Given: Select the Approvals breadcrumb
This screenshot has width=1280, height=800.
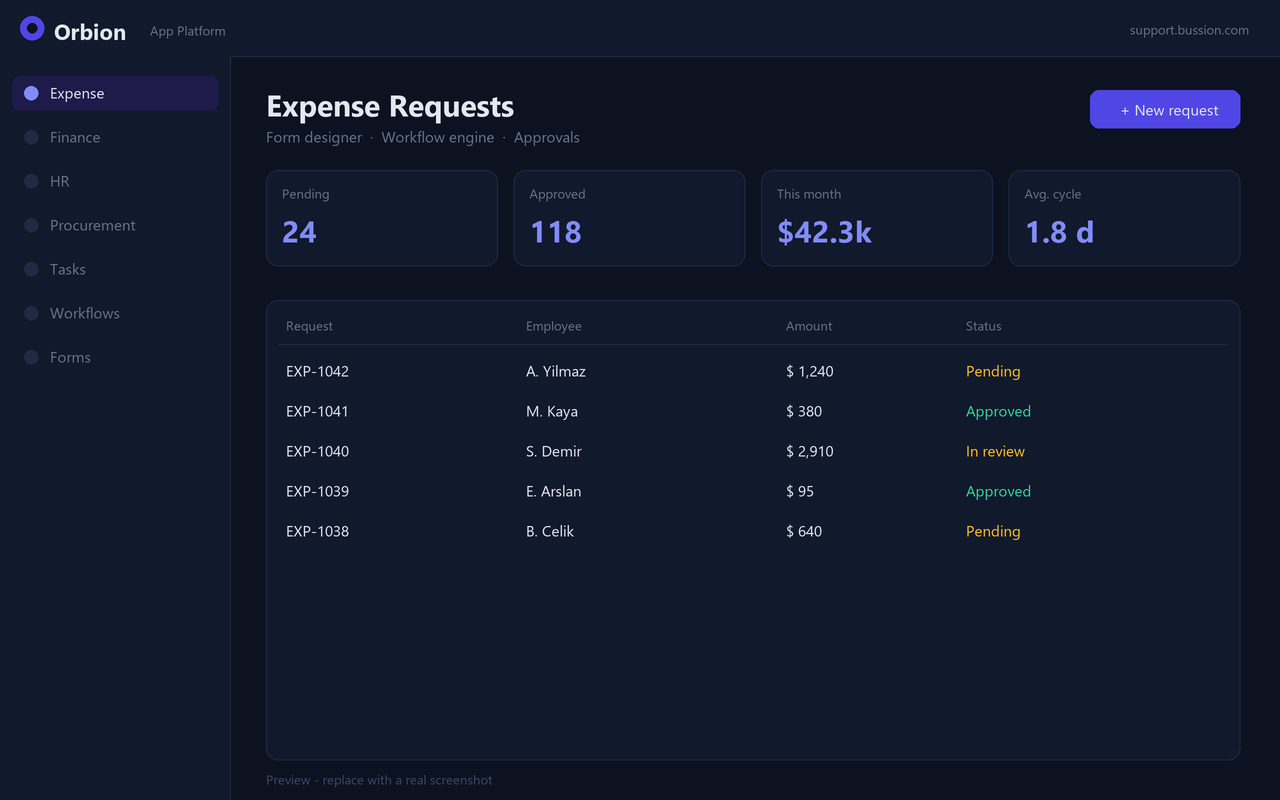Looking at the screenshot, I should click(547, 138).
